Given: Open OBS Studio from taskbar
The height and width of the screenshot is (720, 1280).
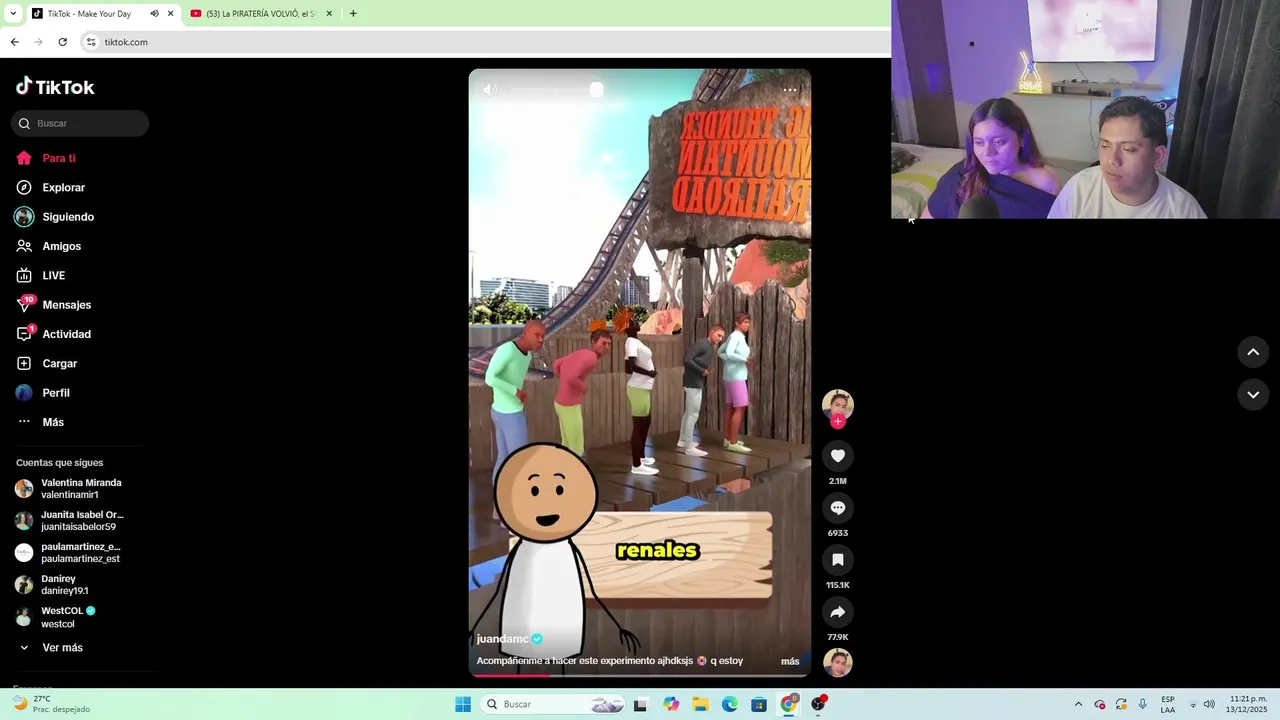Looking at the screenshot, I should pyautogui.click(x=819, y=704).
